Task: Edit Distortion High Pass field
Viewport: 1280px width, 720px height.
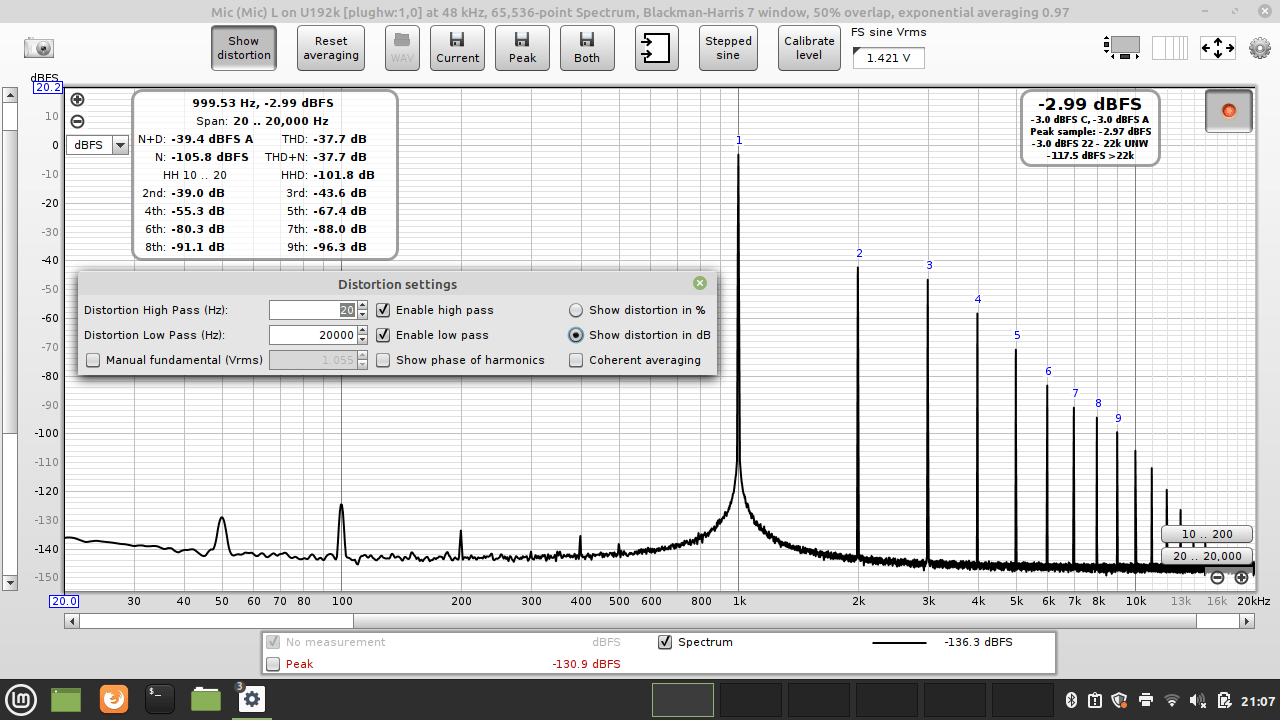Action: (312, 310)
